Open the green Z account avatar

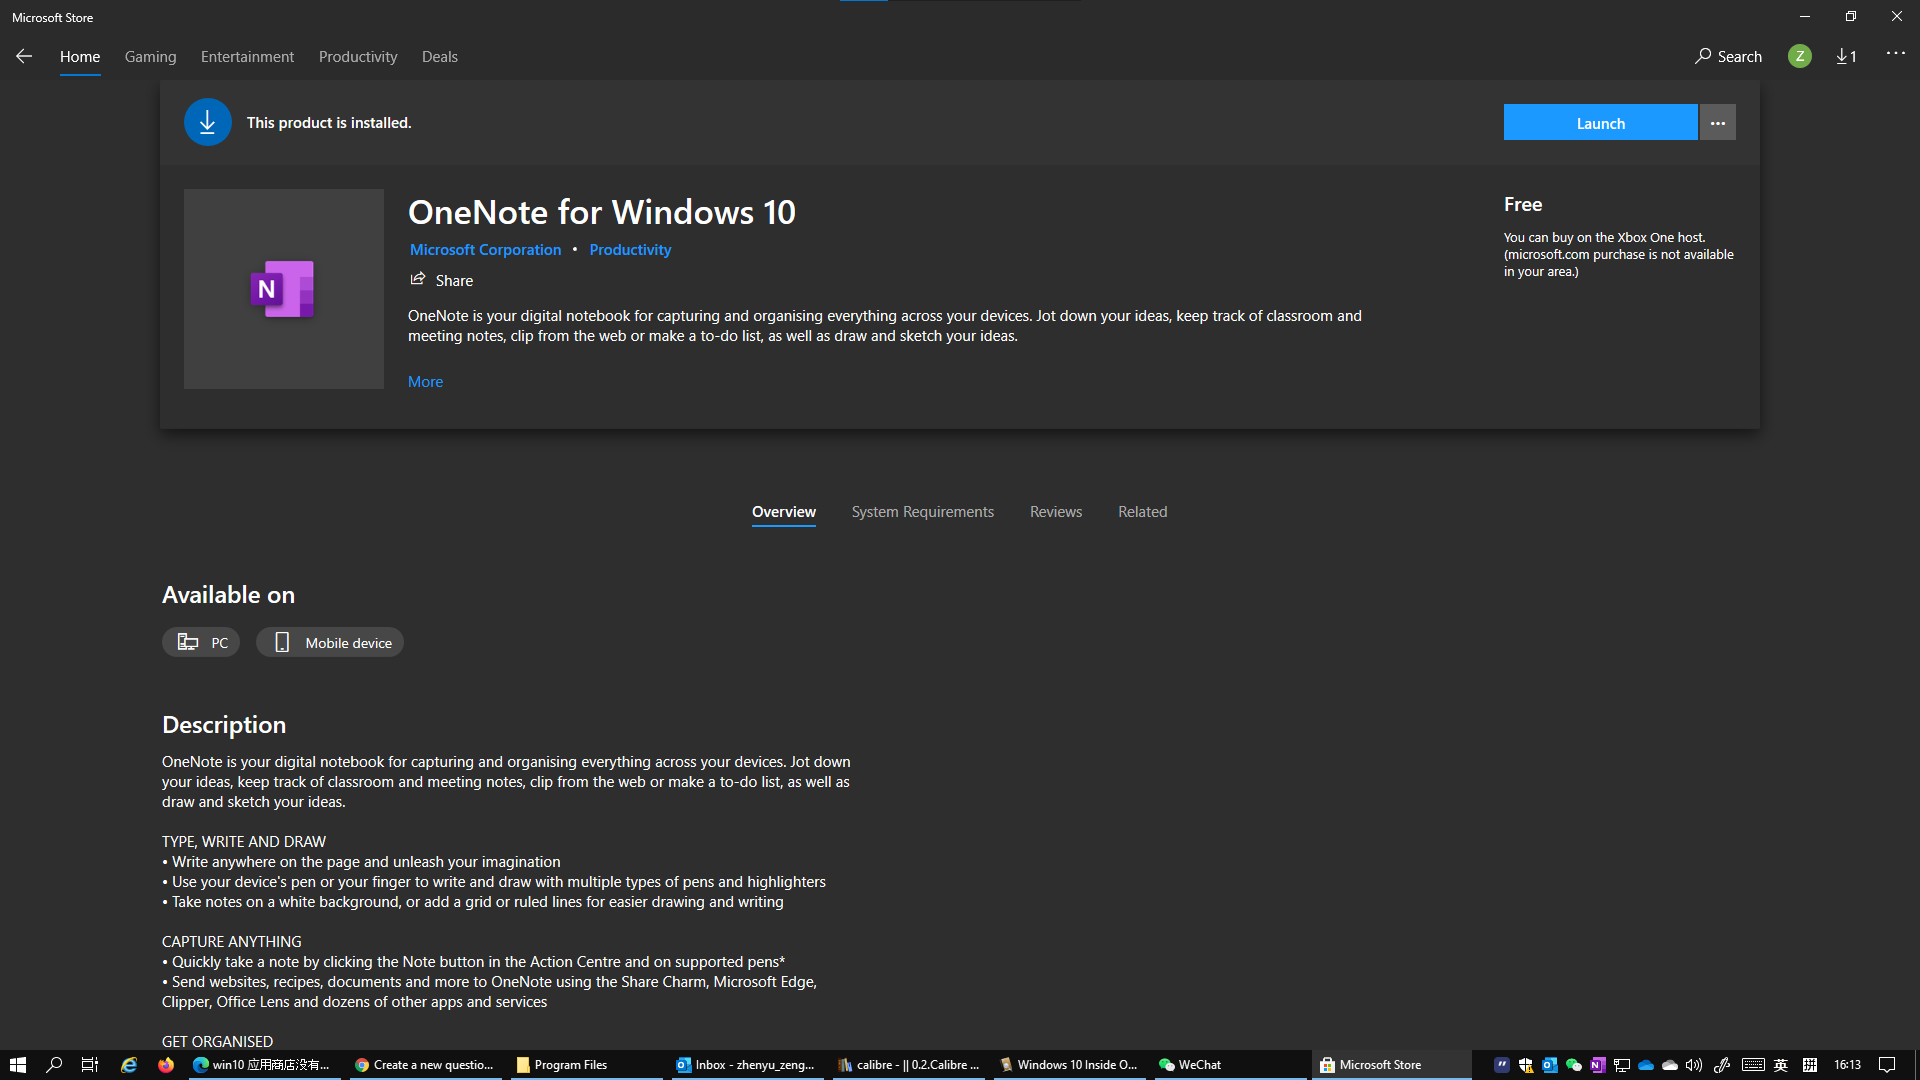pyautogui.click(x=1800, y=56)
